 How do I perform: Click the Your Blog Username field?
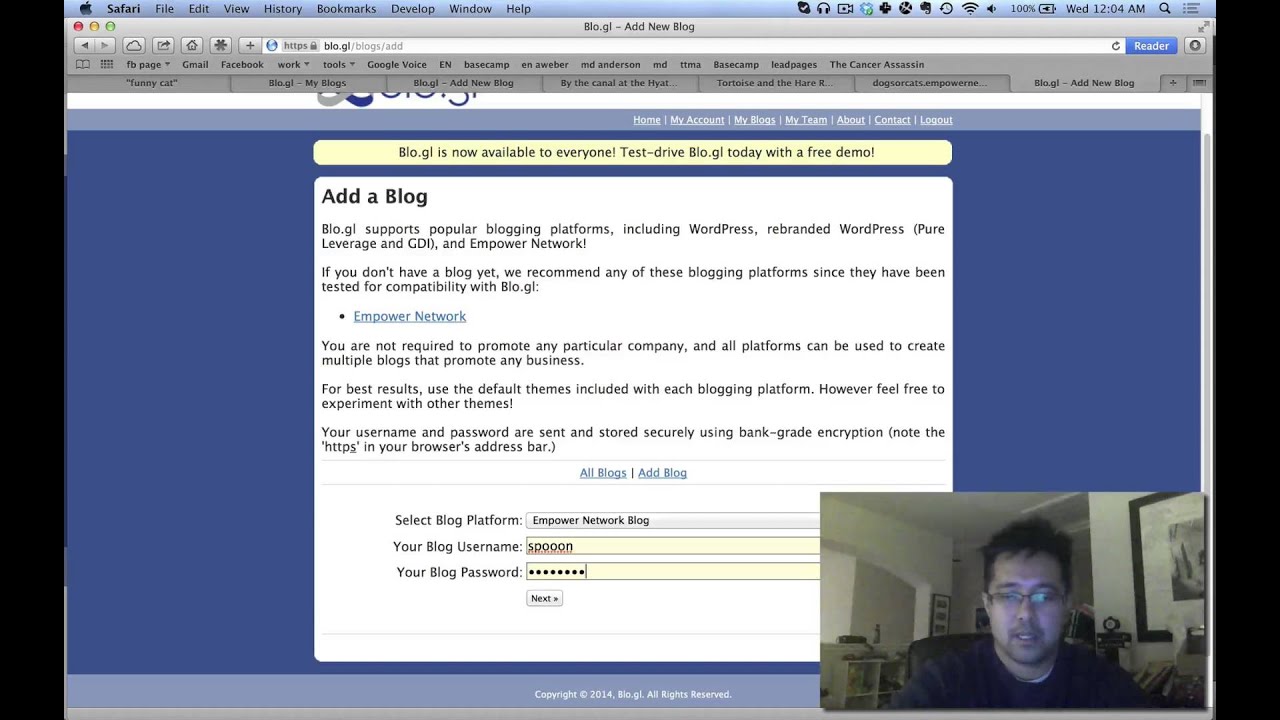673,546
